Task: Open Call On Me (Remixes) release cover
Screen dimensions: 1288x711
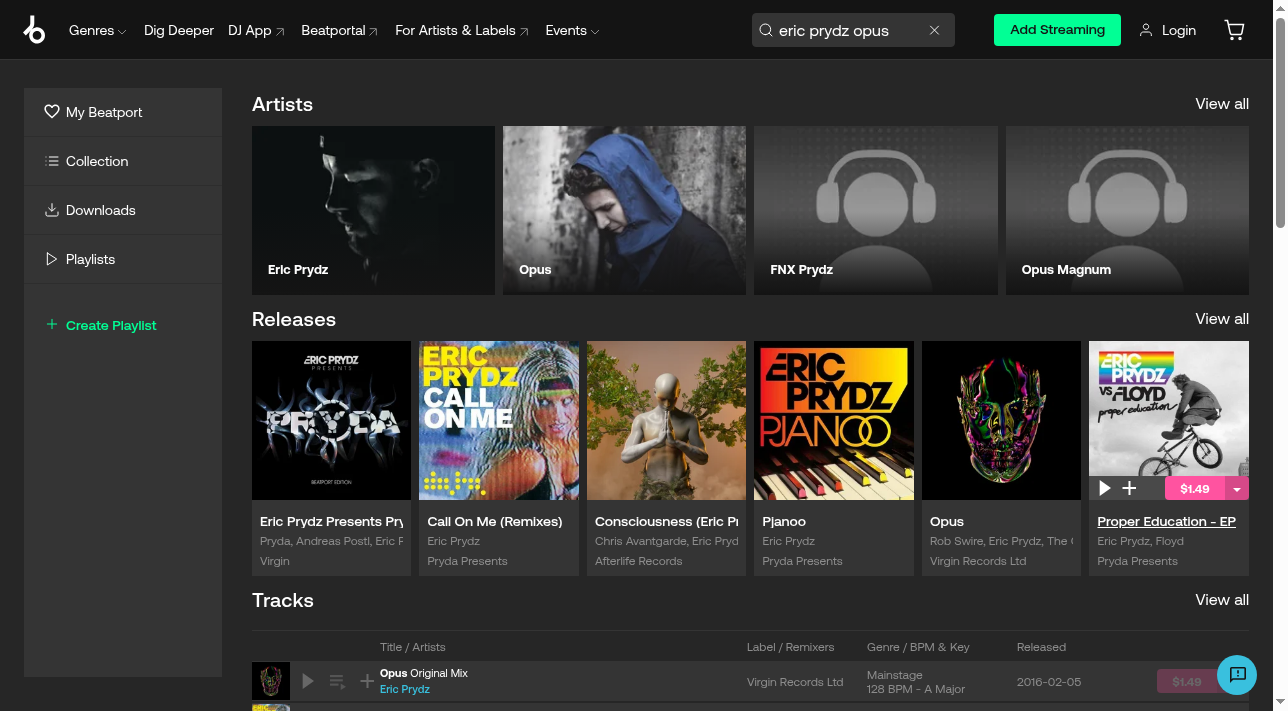Action: click(x=499, y=420)
